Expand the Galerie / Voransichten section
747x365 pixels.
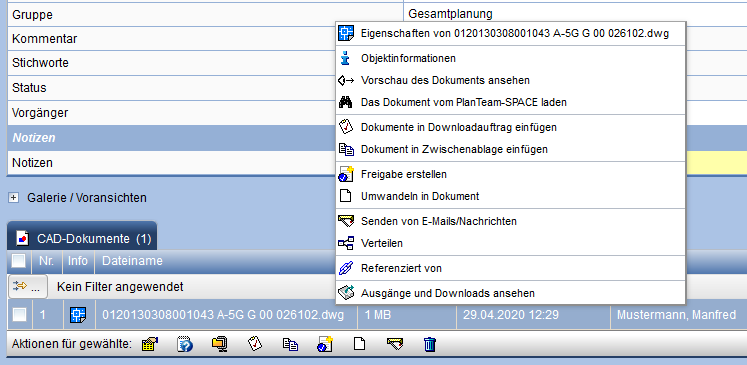14,197
